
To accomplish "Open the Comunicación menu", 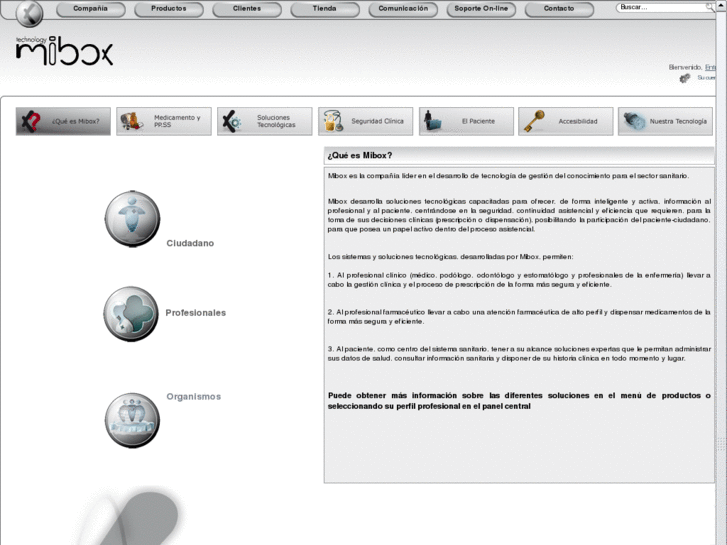I will (x=403, y=9).
